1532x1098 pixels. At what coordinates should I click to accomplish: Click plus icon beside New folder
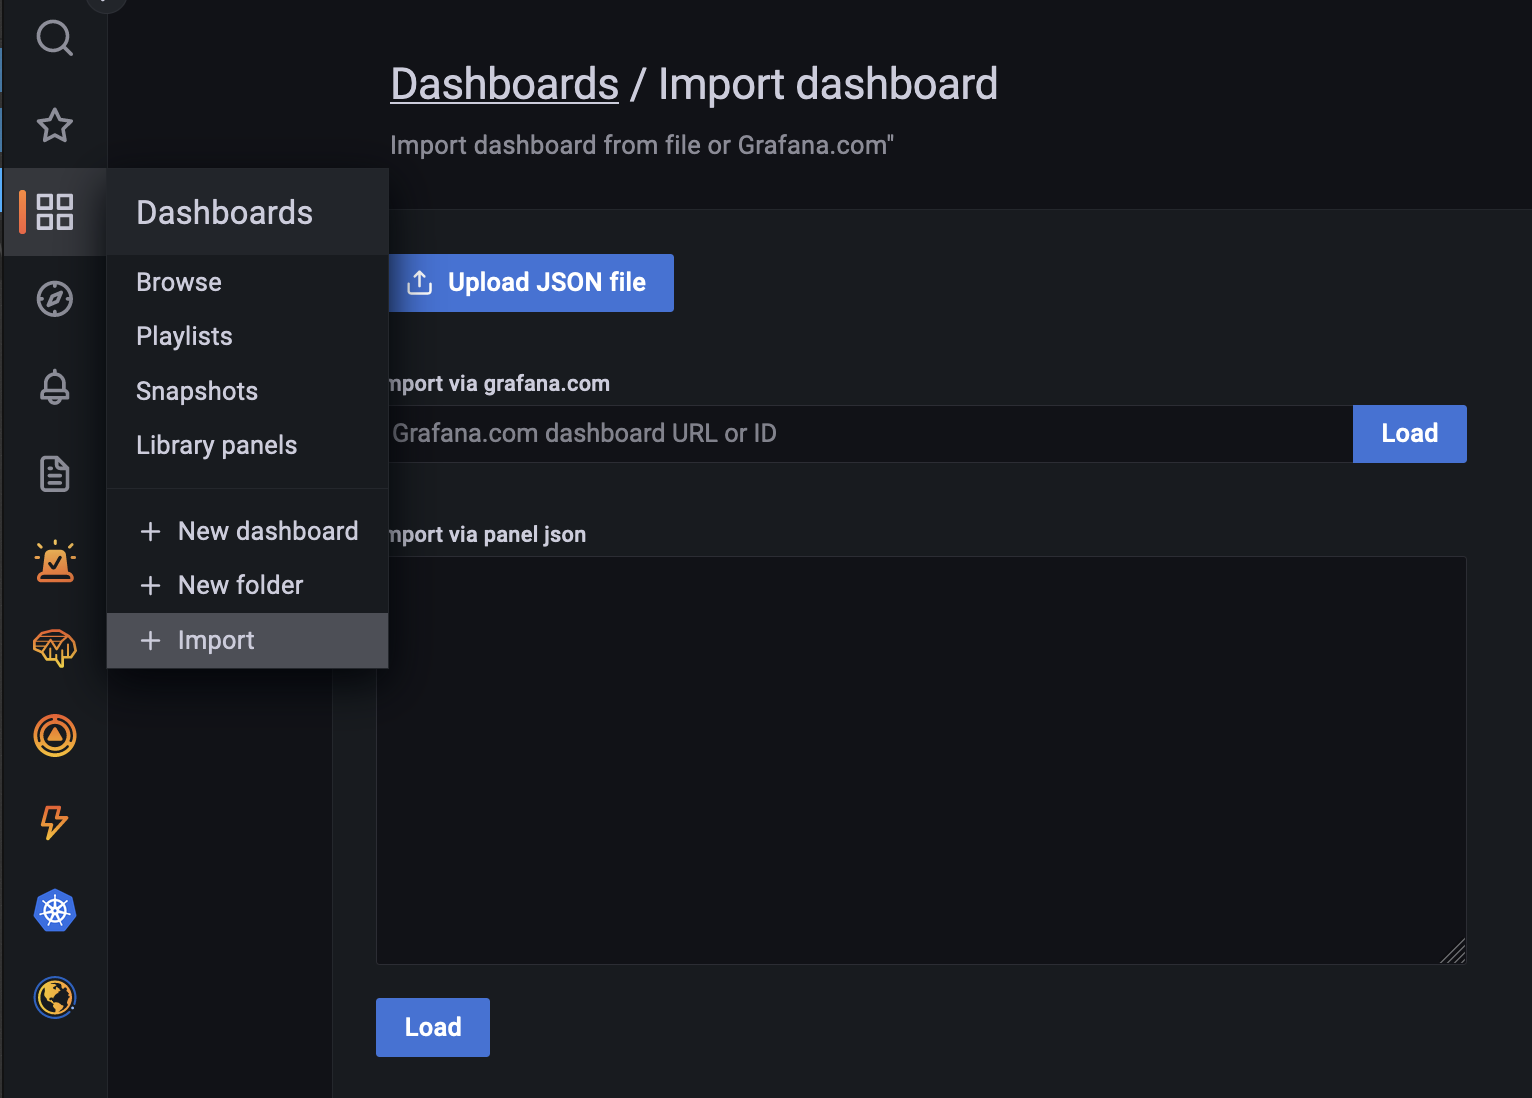coord(150,585)
